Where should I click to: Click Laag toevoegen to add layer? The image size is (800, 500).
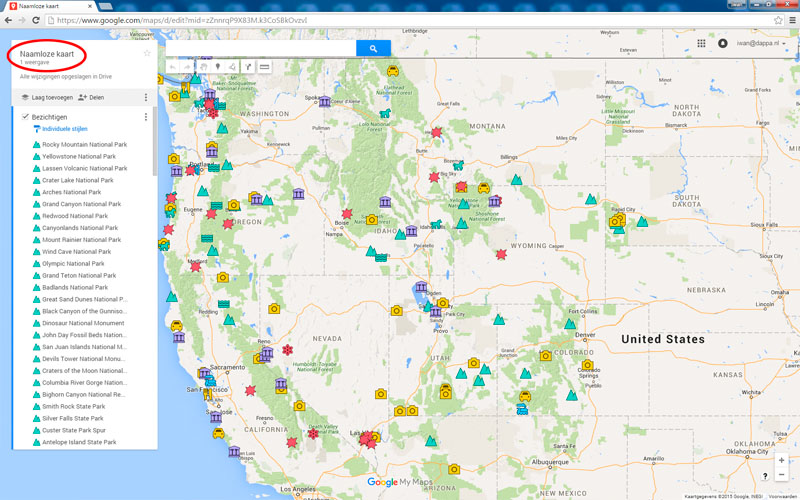point(46,97)
